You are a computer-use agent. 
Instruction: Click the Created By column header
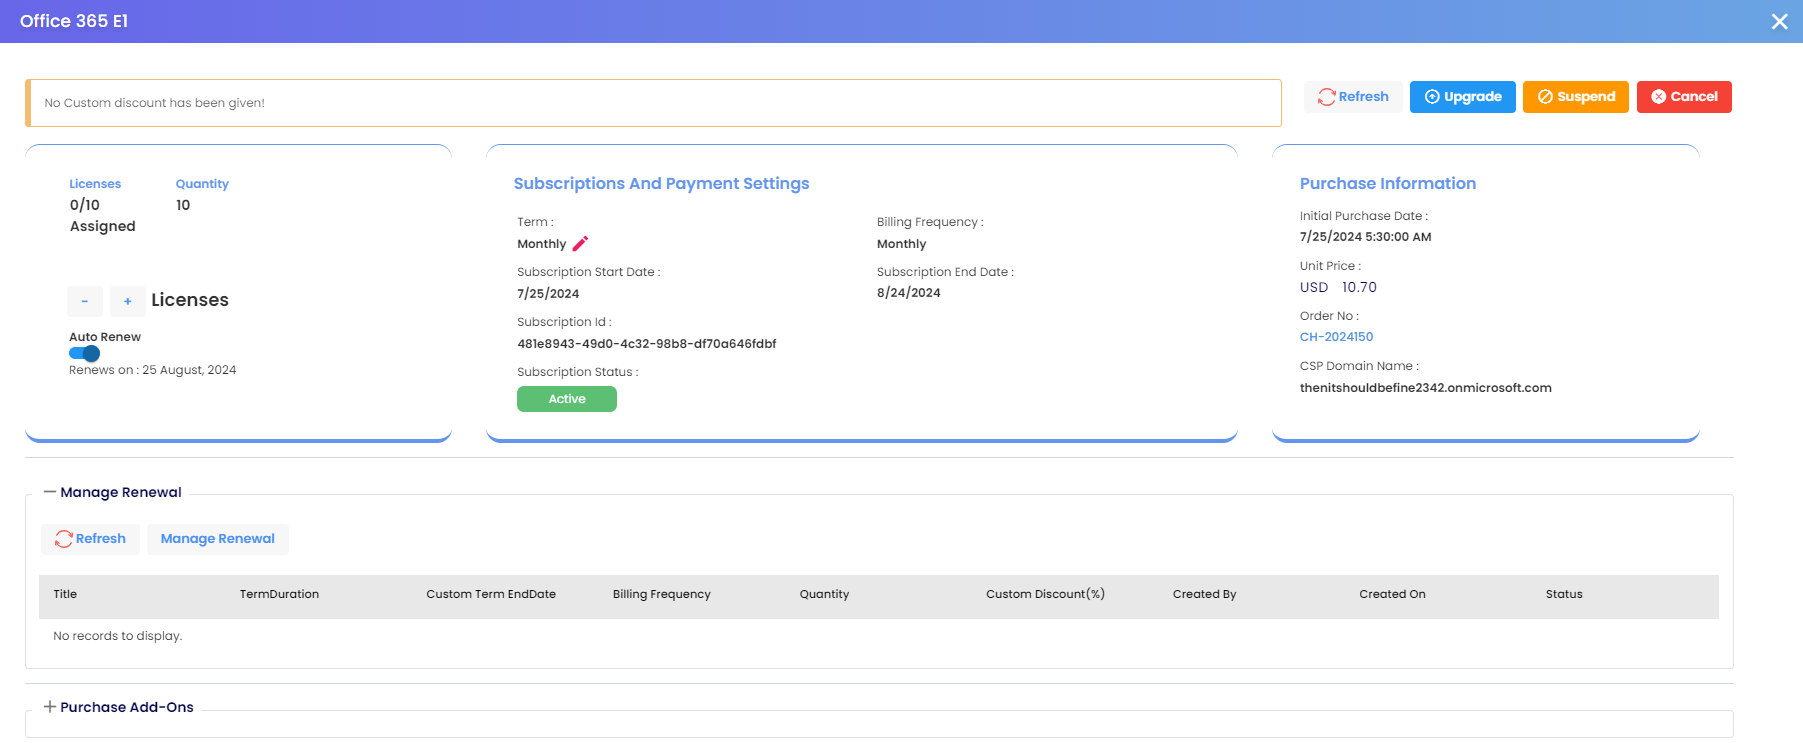(x=1204, y=594)
